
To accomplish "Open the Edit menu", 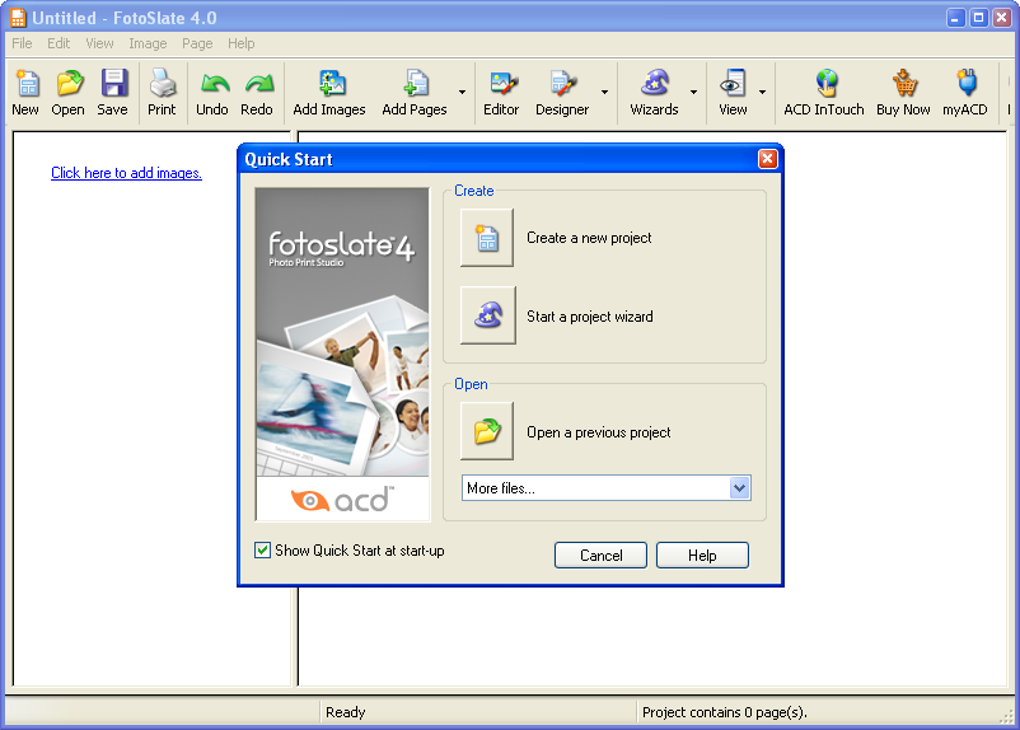I will [x=59, y=44].
